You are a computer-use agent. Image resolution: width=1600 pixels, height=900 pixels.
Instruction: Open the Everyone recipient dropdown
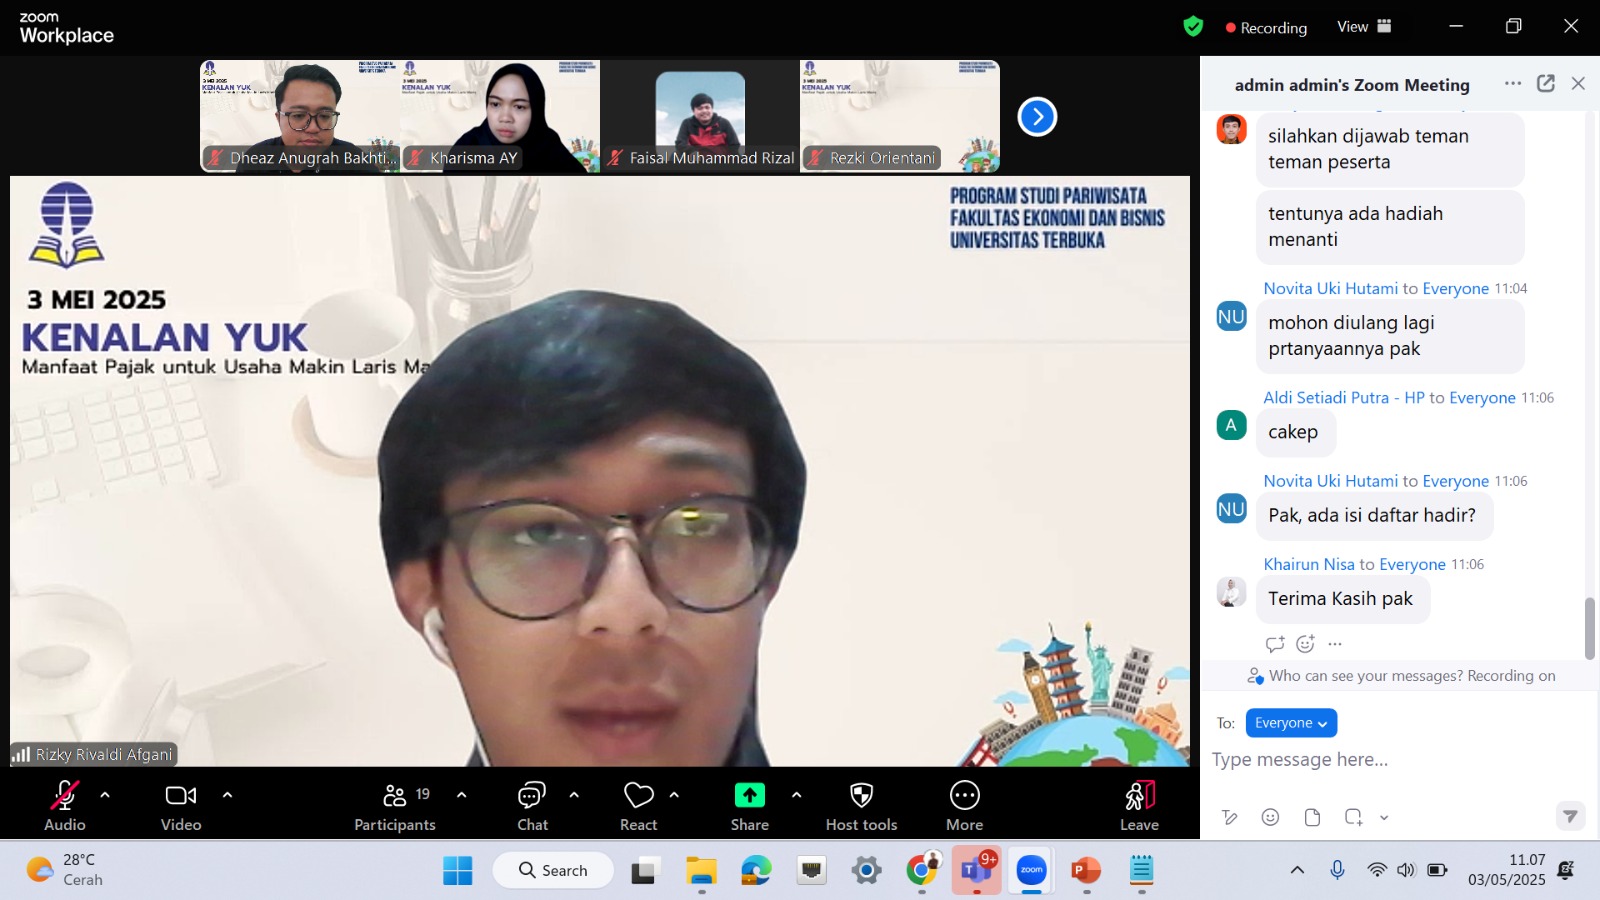tap(1290, 723)
